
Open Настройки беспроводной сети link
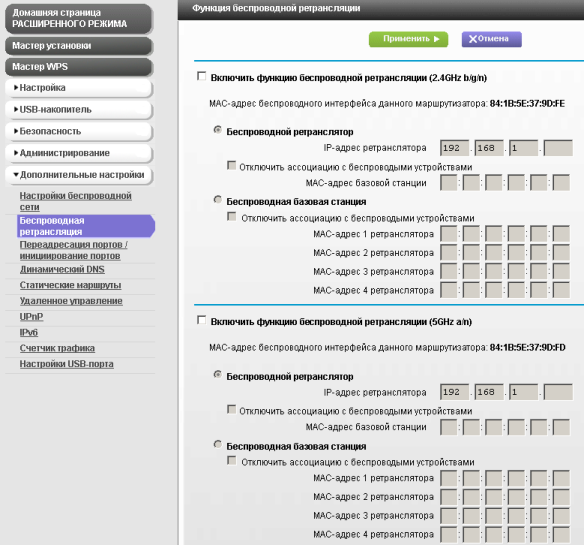(x=75, y=201)
